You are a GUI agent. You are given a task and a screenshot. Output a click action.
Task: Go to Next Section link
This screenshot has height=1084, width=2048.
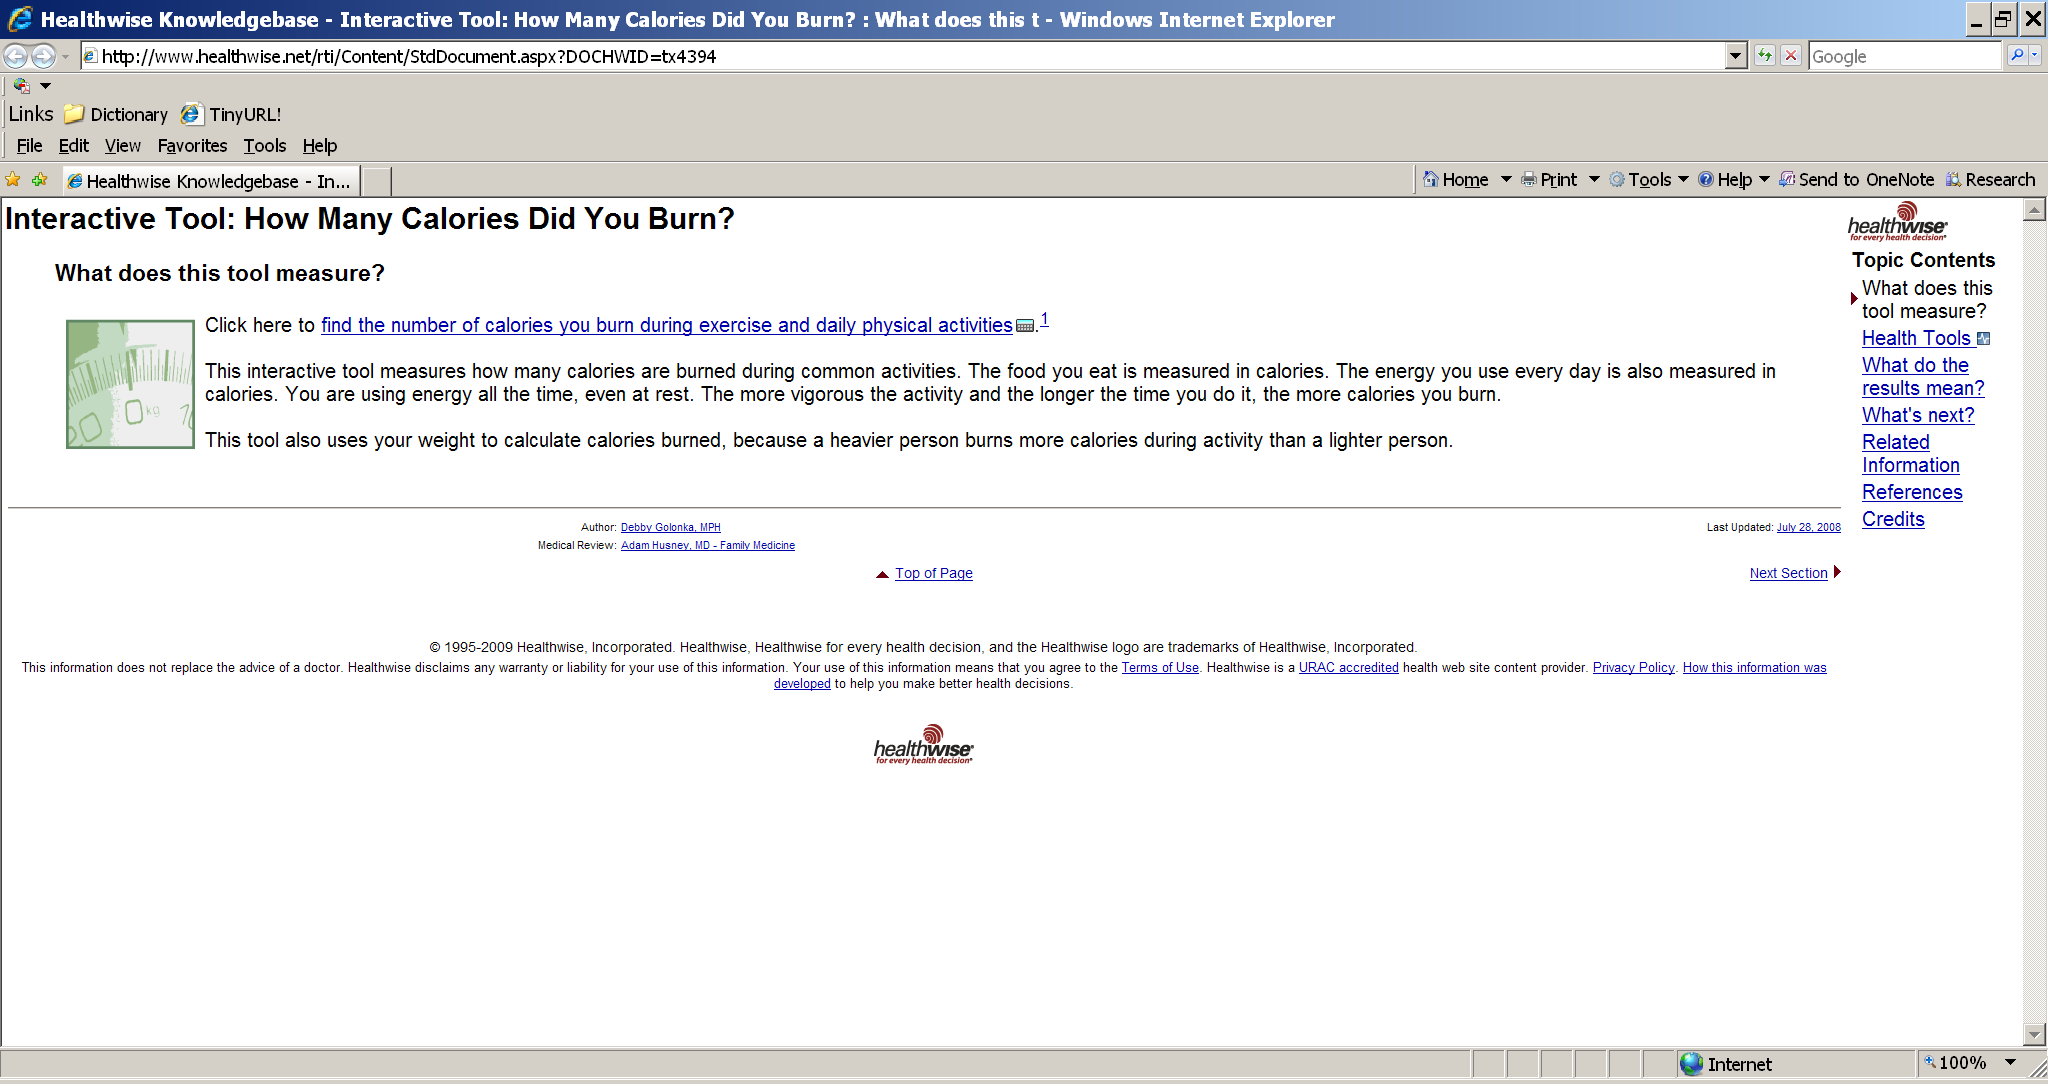1788,573
